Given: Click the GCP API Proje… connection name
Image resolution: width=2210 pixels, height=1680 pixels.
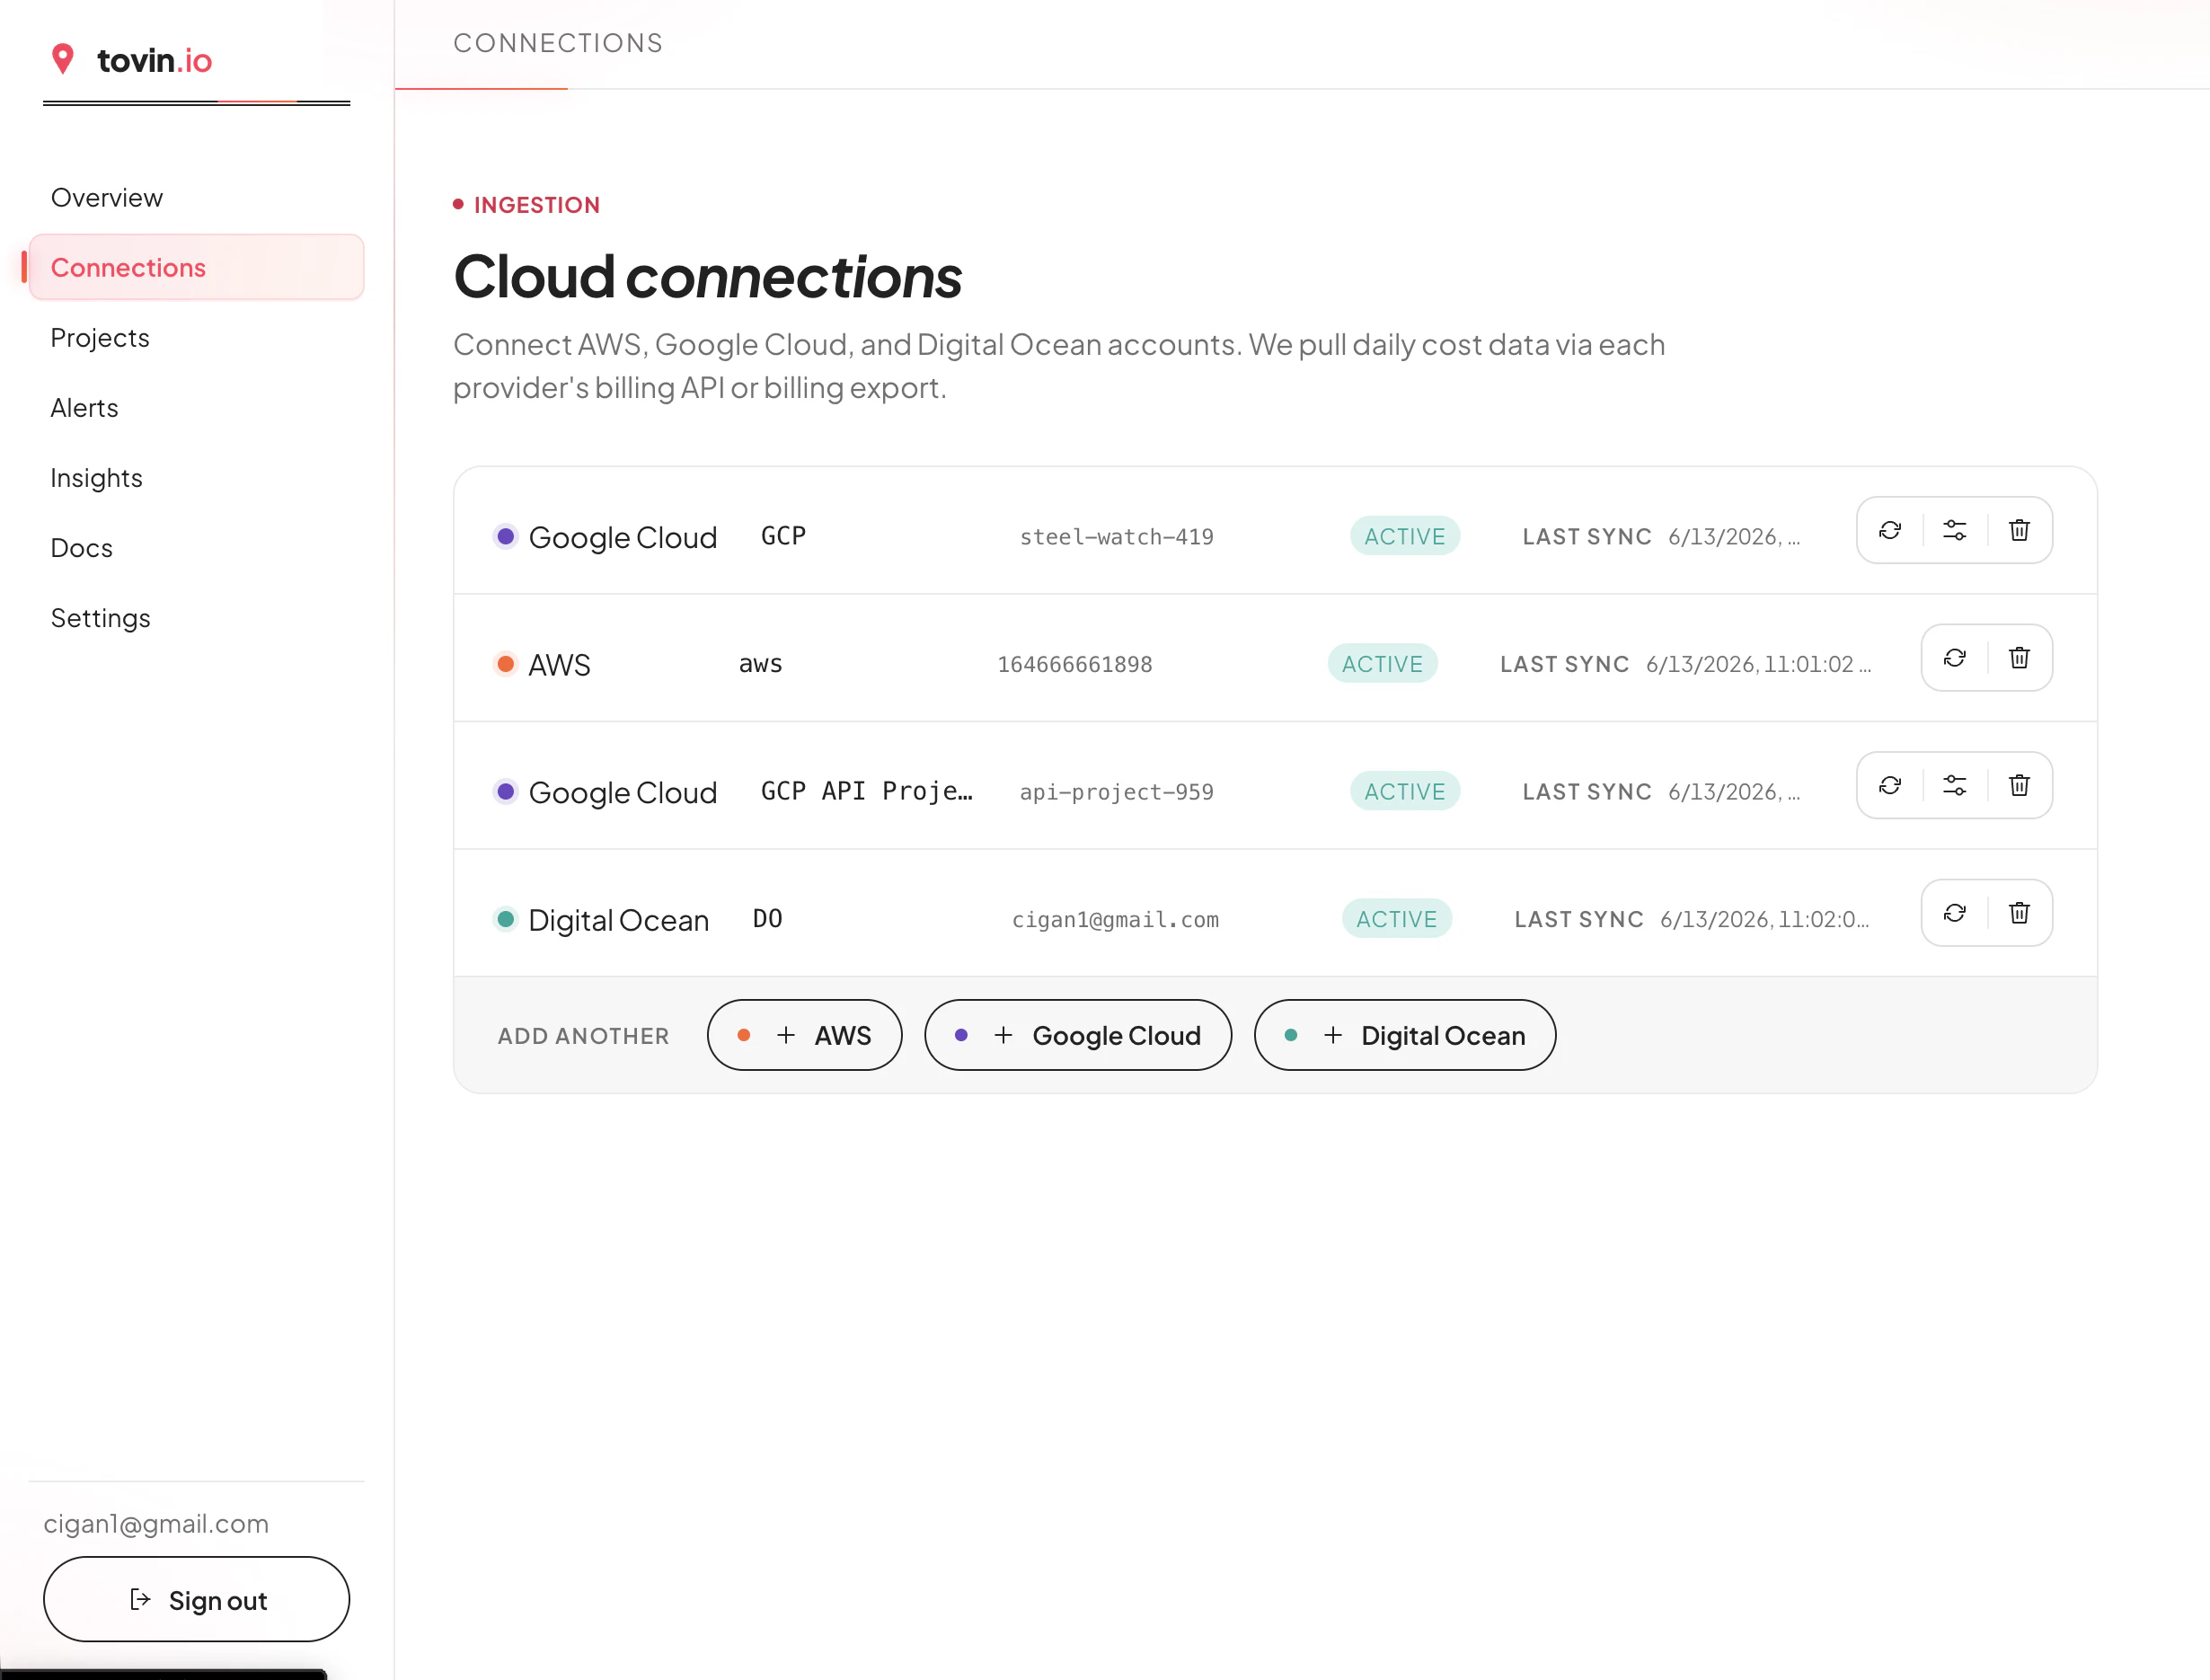Looking at the screenshot, I should click(x=866, y=791).
